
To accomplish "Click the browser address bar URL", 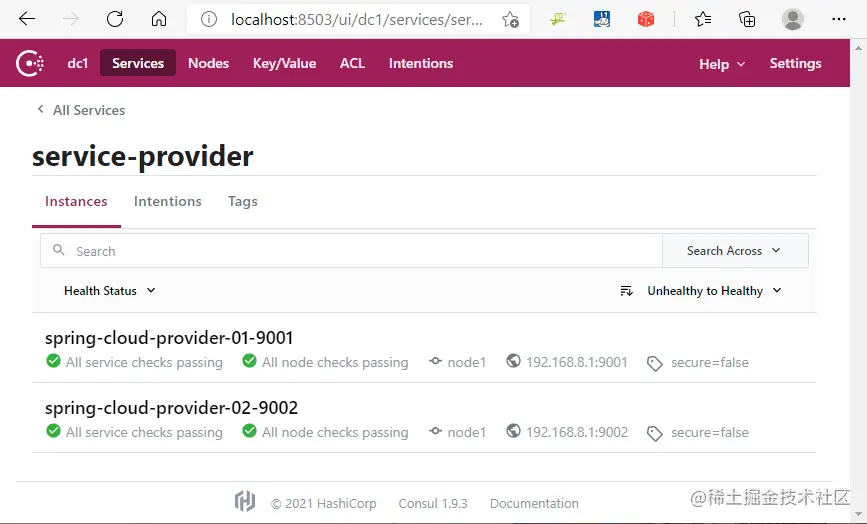I will click(x=357, y=20).
